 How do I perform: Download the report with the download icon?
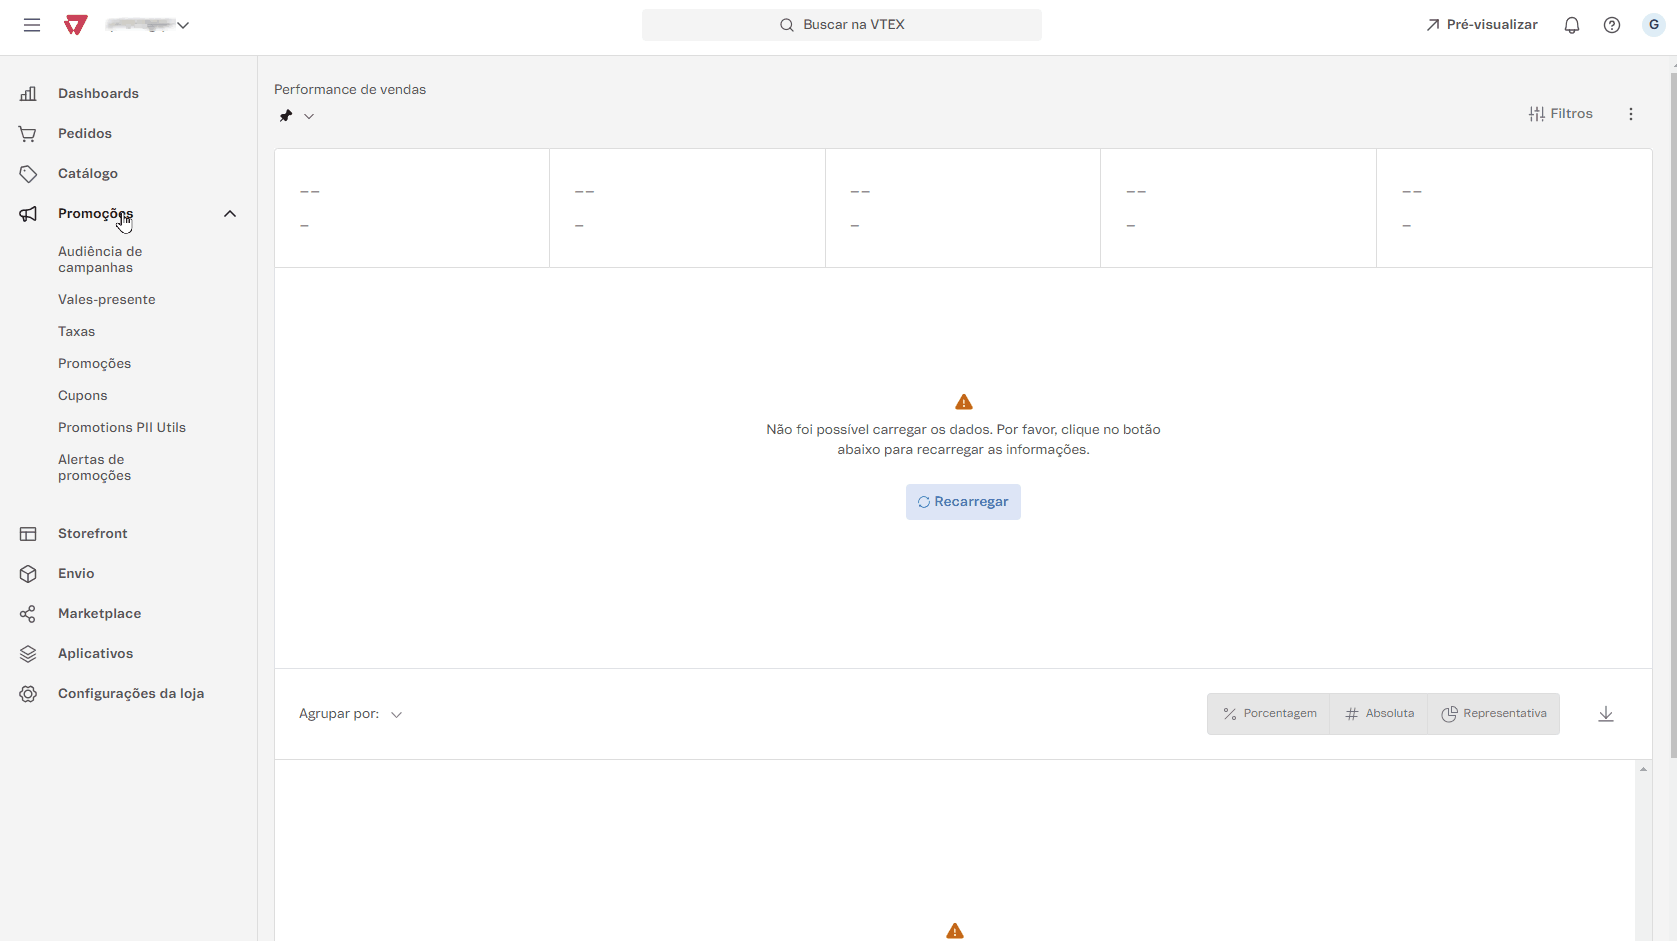coord(1605,714)
